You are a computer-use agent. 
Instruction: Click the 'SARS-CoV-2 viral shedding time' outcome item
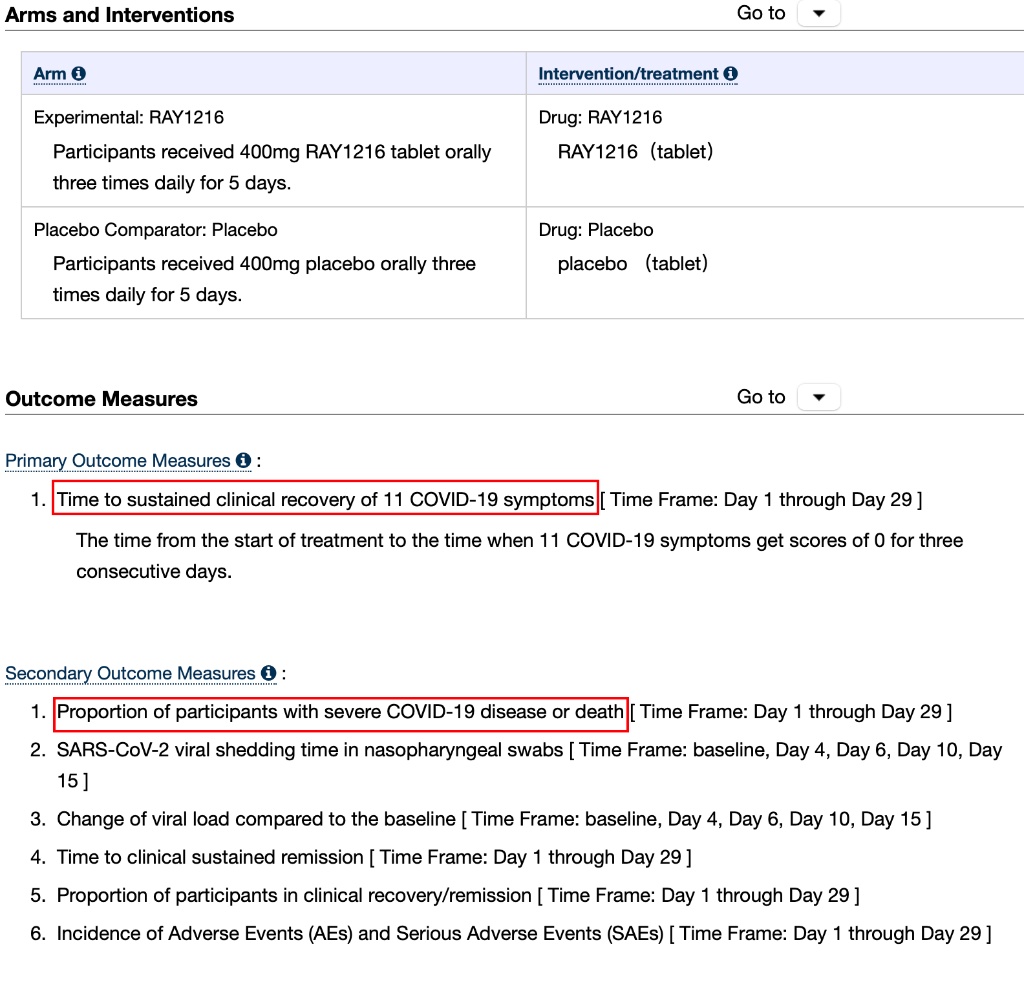tap(310, 750)
